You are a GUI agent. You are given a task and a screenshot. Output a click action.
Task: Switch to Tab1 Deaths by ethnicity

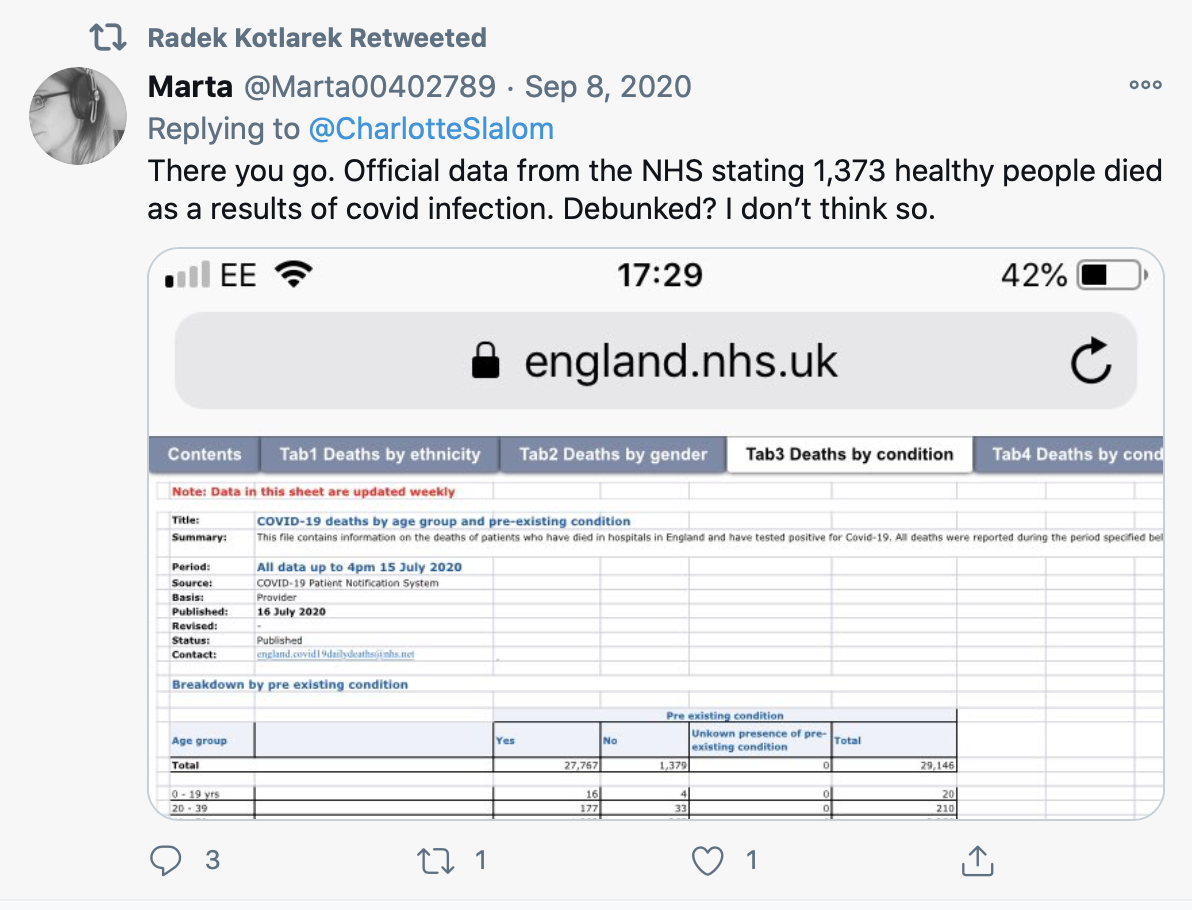point(379,454)
